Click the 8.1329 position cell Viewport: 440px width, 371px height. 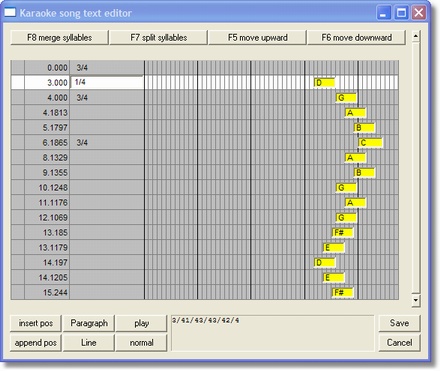click(47, 158)
